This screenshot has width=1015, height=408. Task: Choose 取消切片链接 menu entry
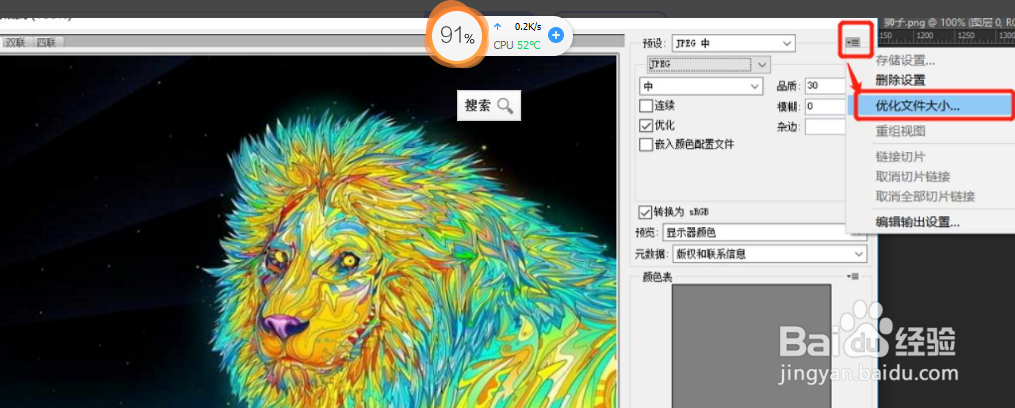(913, 176)
